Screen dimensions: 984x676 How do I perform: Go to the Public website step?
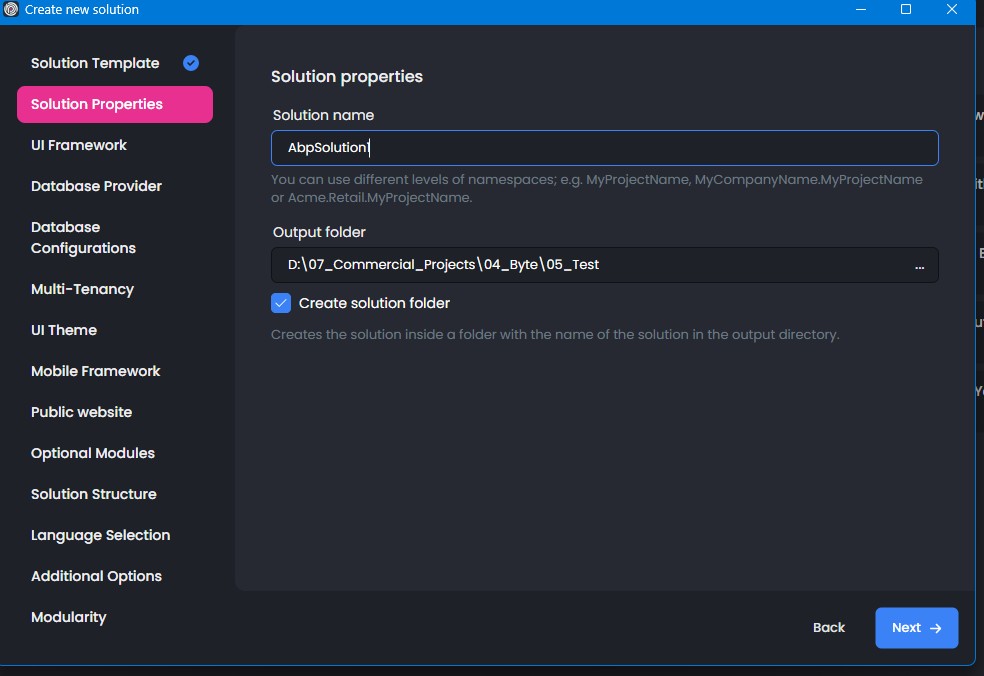point(81,412)
